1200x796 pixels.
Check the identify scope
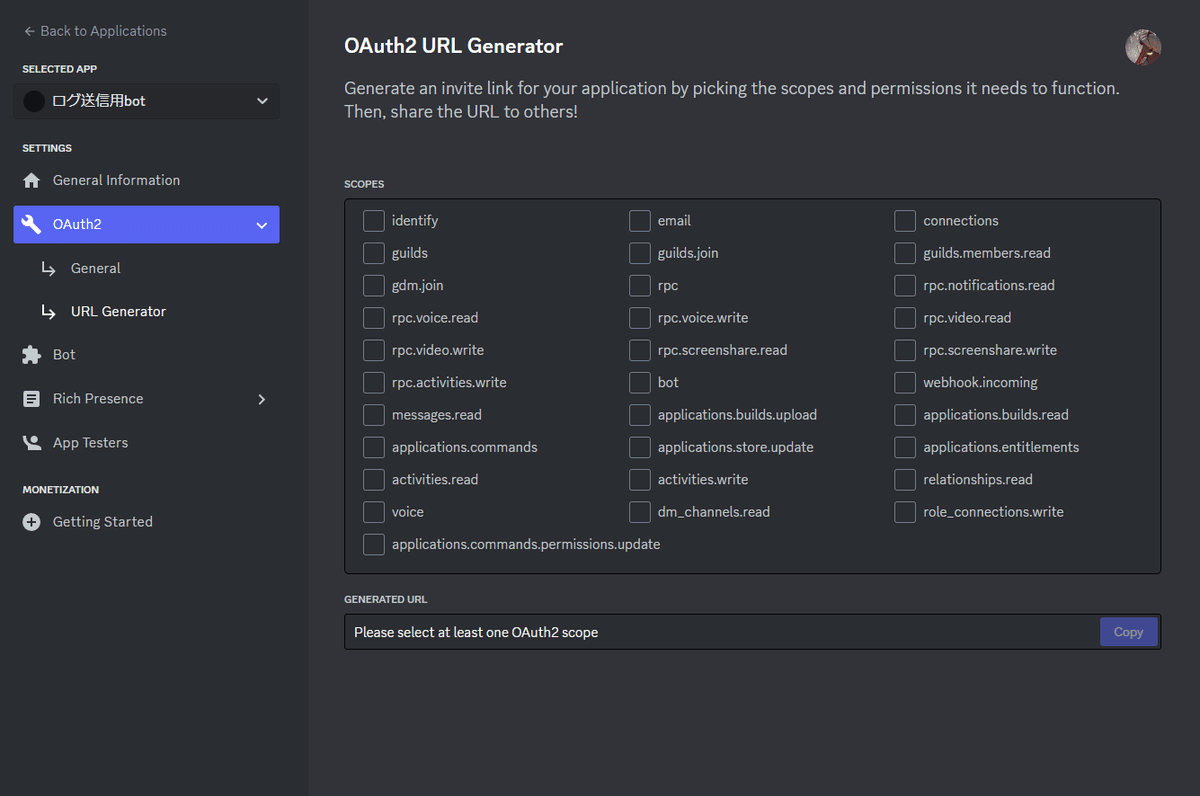[373, 220]
